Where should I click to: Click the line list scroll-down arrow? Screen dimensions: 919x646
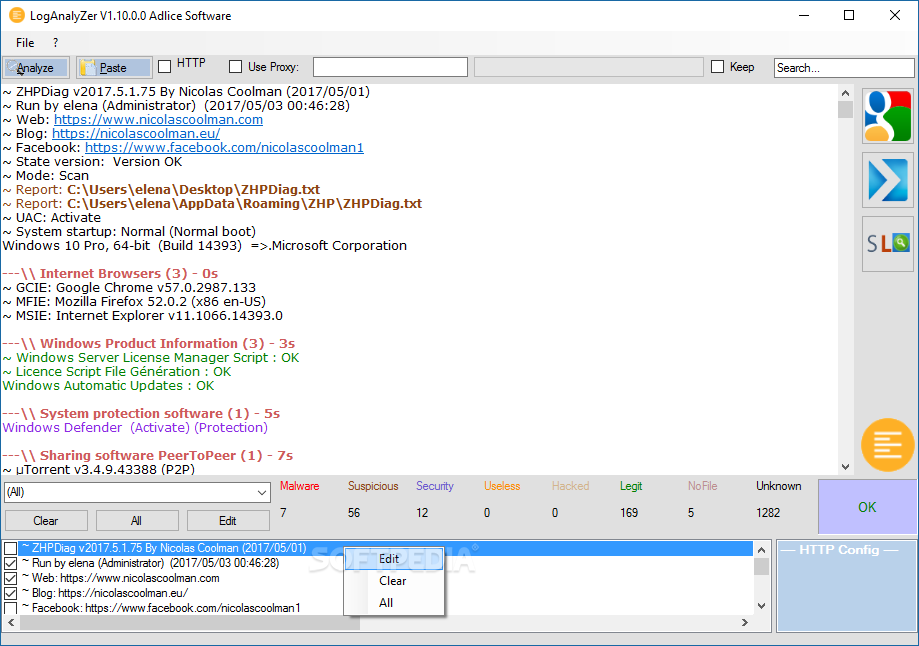point(761,606)
